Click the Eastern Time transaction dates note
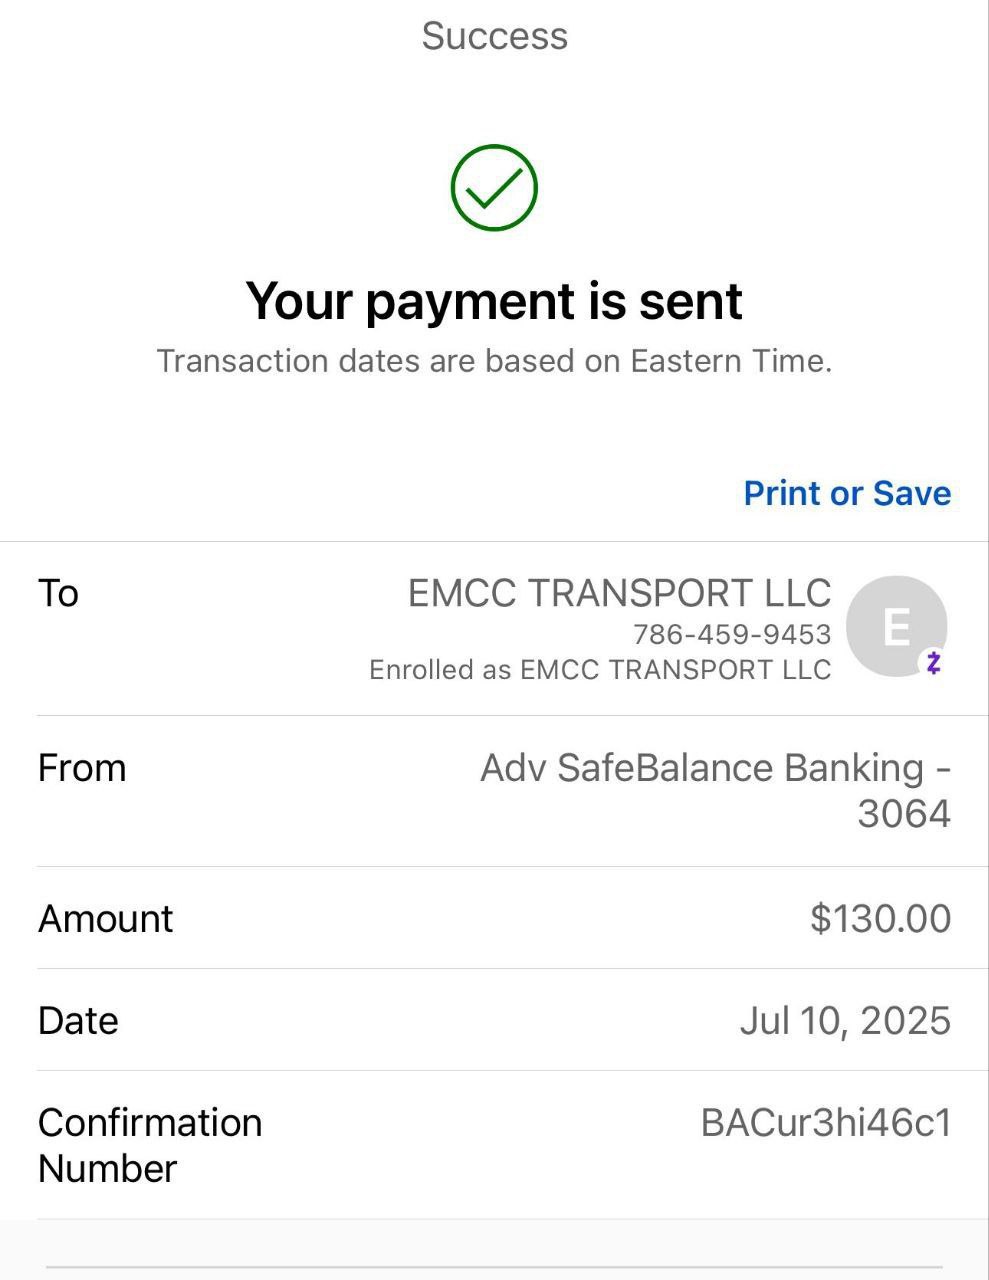 (x=494, y=361)
